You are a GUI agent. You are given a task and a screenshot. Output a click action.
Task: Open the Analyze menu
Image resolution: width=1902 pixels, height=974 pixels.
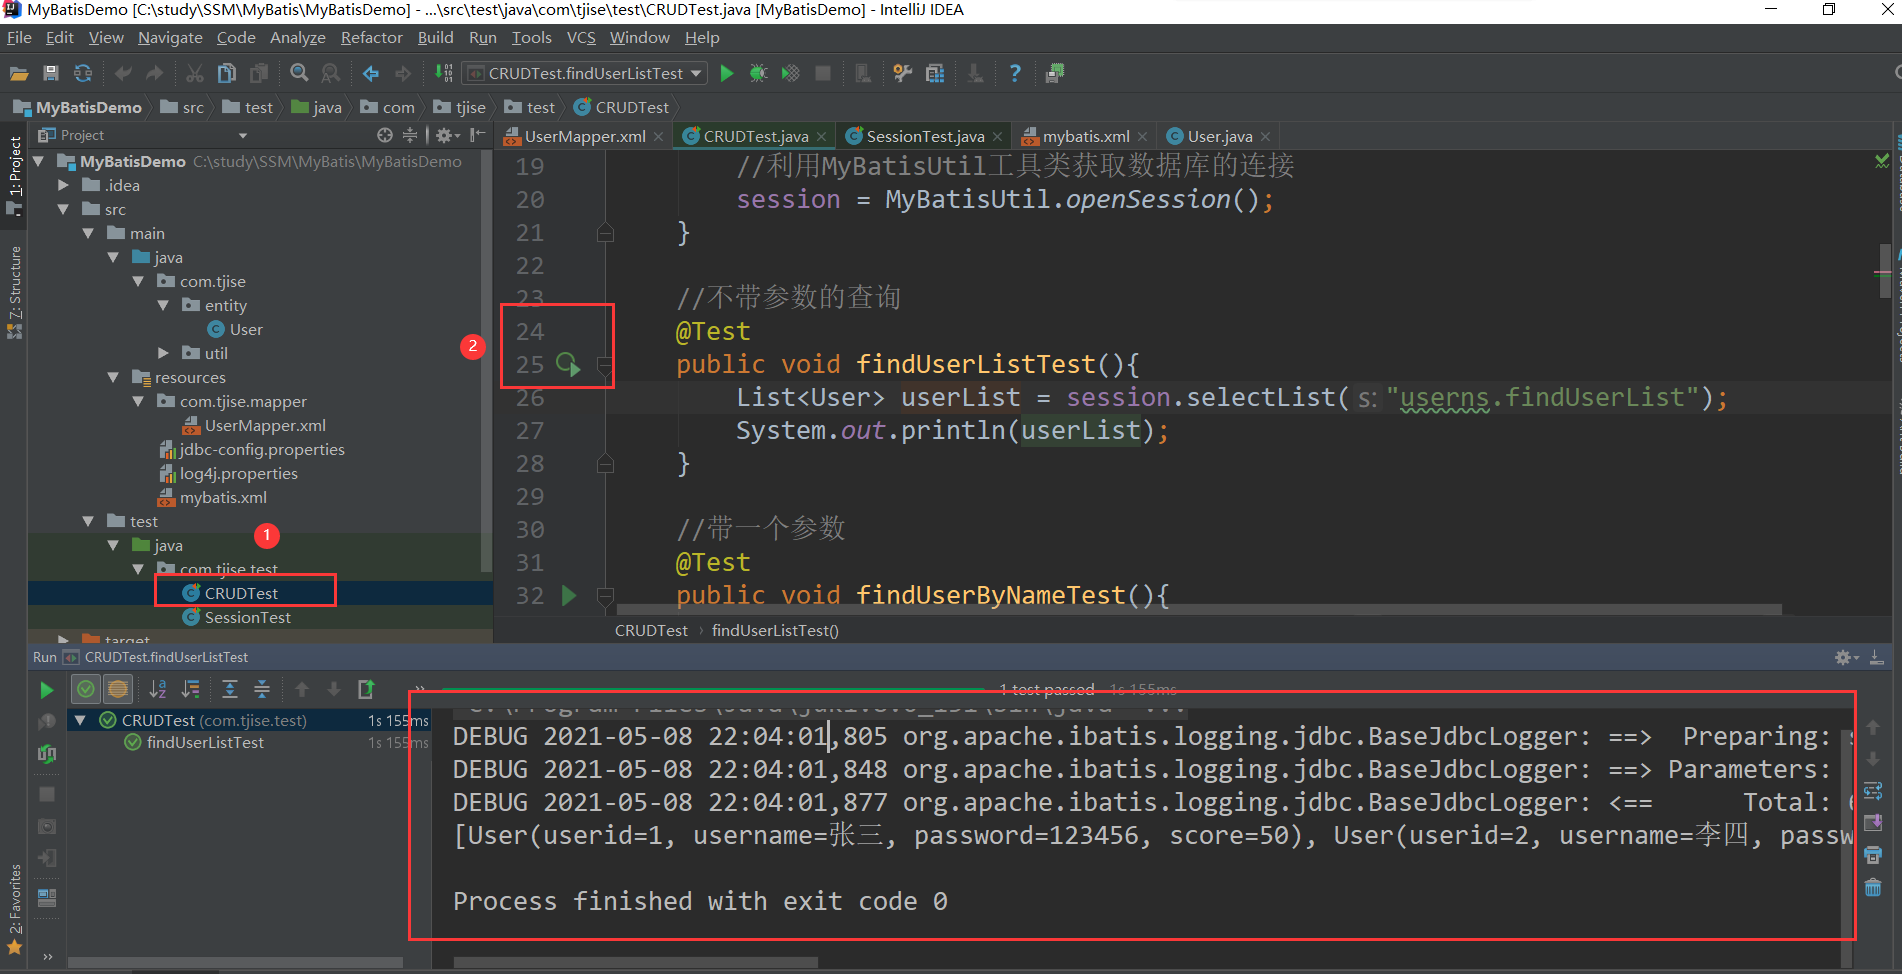[298, 37]
